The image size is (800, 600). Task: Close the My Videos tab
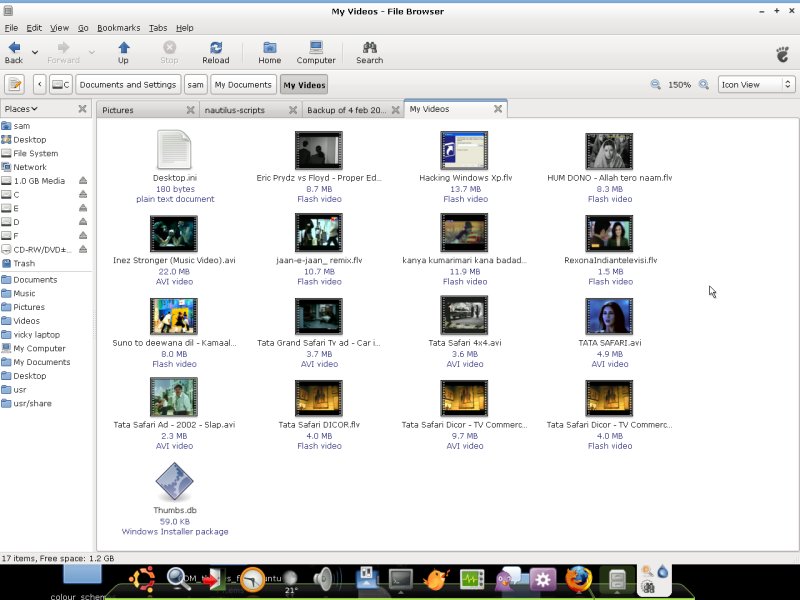498,109
